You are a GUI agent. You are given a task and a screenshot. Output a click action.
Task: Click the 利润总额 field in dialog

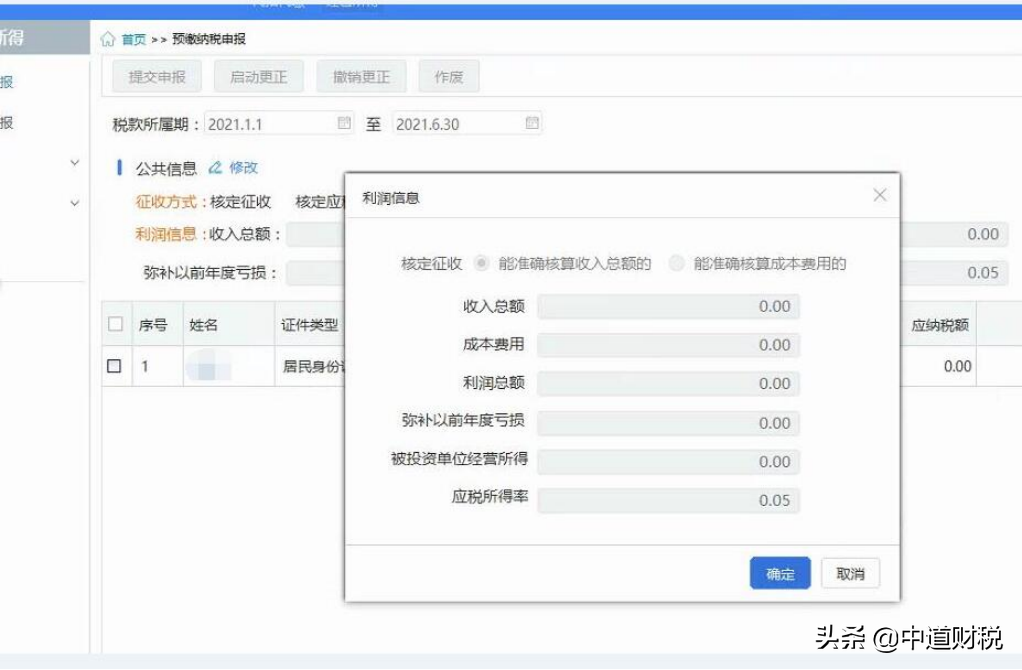coord(669,383)
